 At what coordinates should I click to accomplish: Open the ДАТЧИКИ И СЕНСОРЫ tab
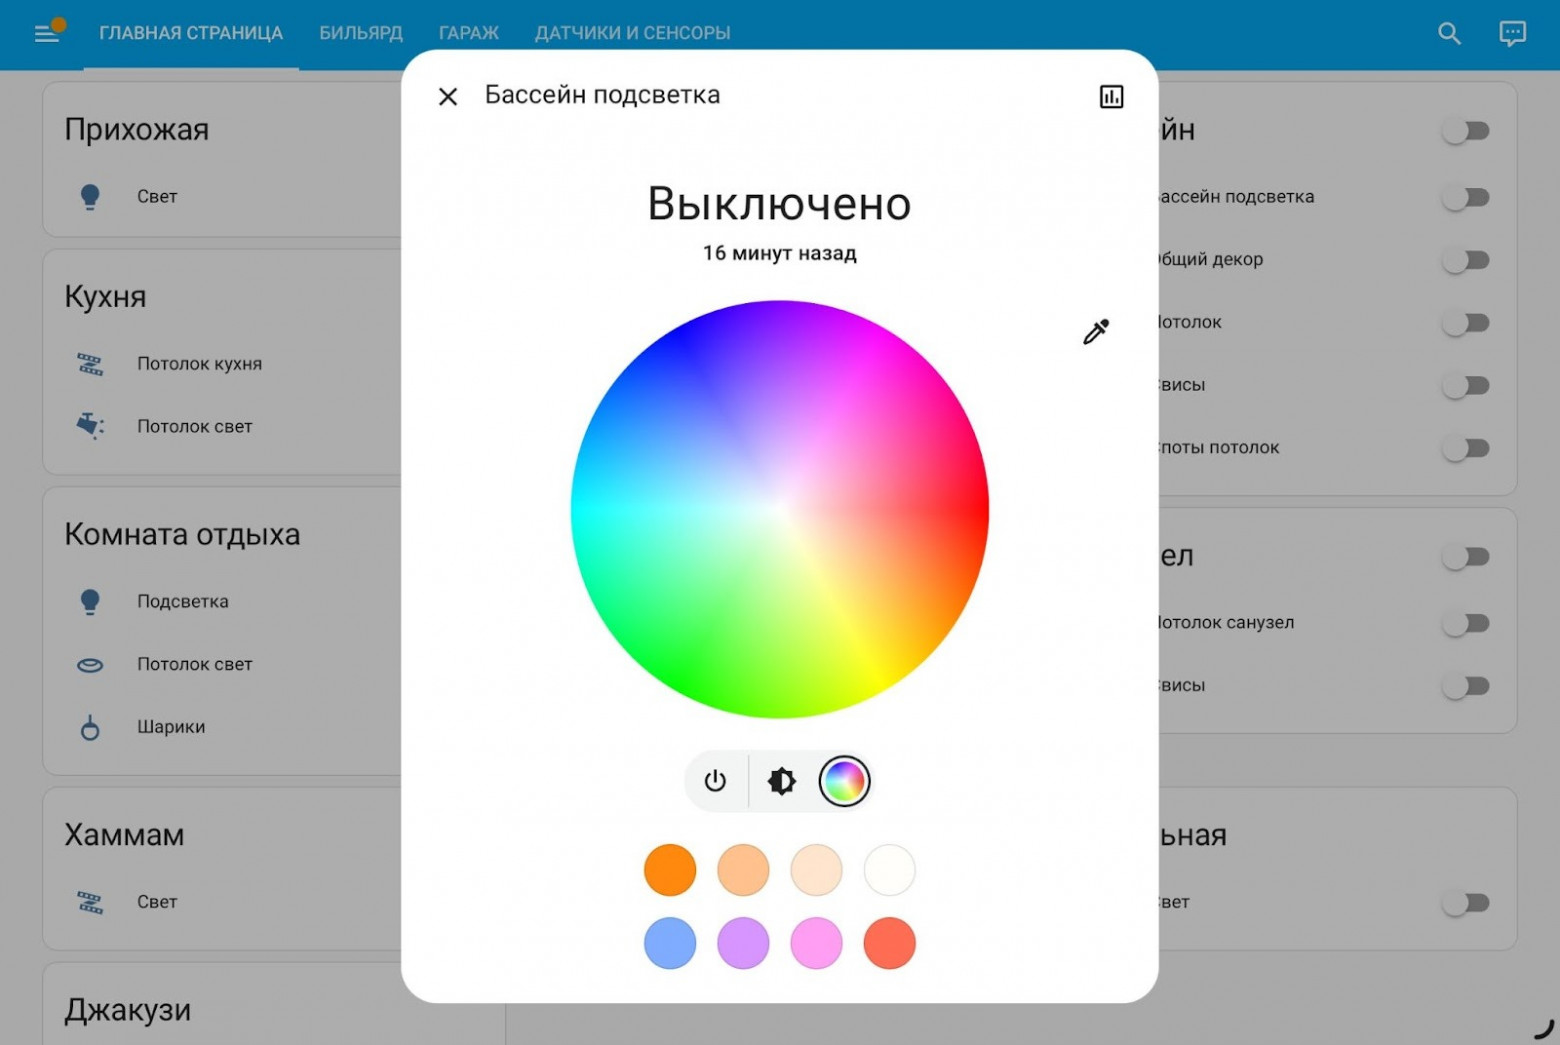(x=632, y=33)
